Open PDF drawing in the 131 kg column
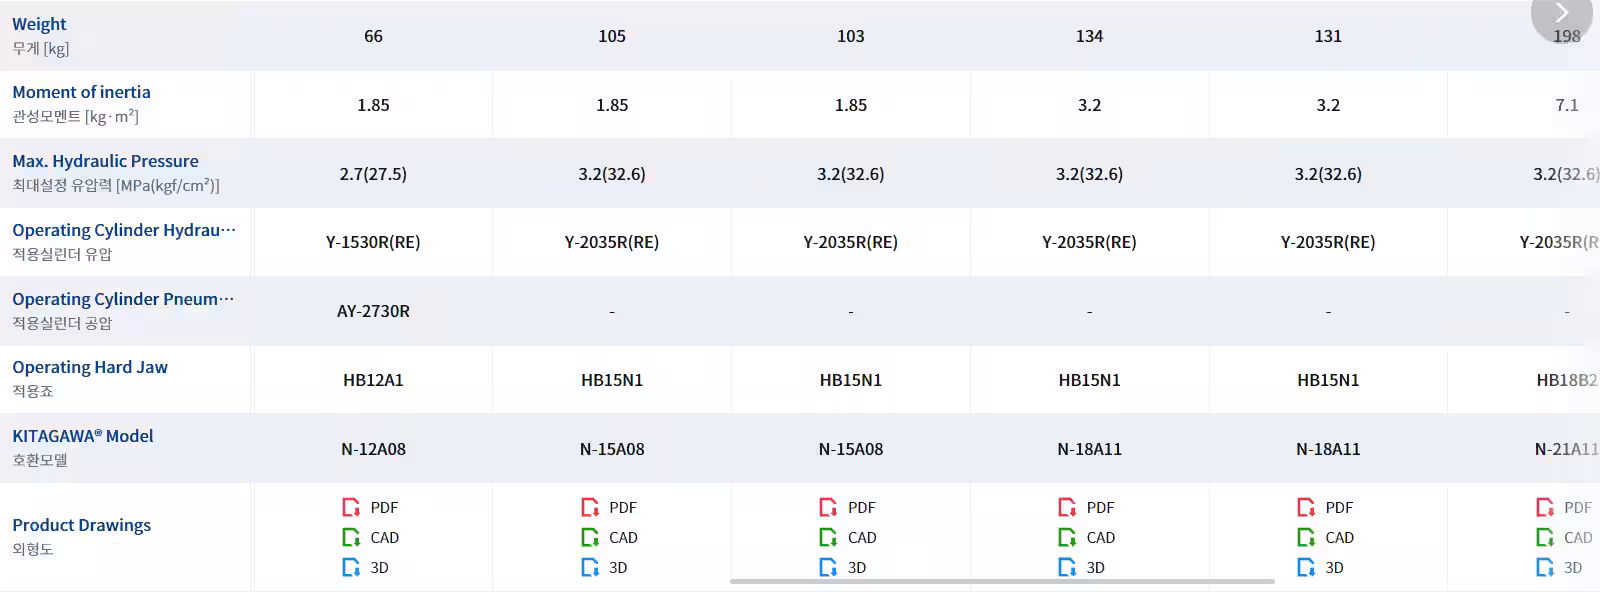The width and height of the screenshot is (1600, 592). tap(1326, 507)
